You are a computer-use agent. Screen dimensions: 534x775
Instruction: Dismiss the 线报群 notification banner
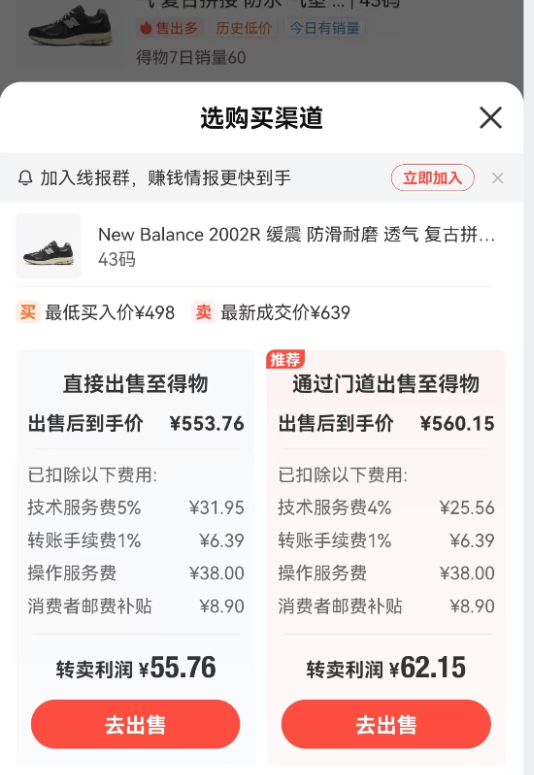(497, 178)
